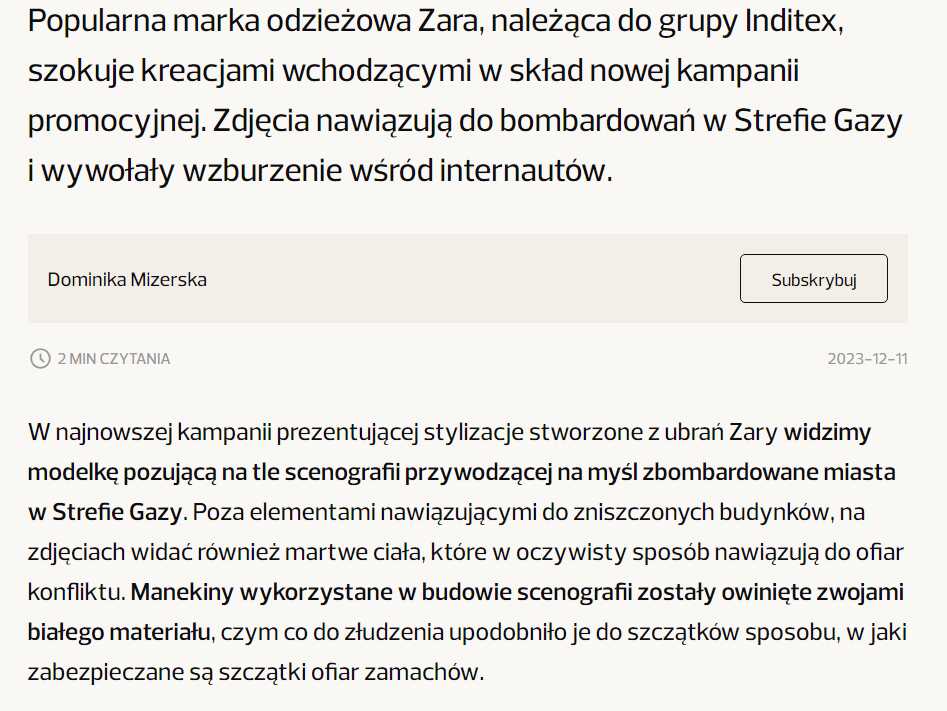Click bold words "zbombardowane miasta"

[x=769, y=472]
